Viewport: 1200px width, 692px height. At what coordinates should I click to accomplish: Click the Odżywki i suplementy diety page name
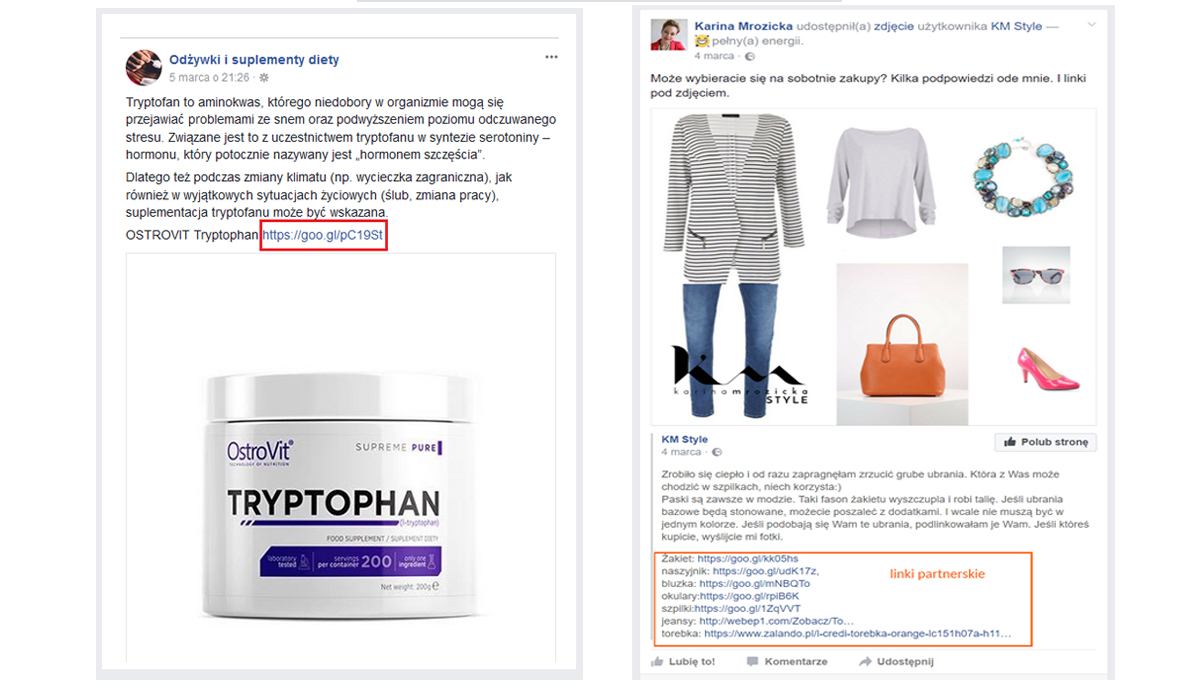click(254, 60)
